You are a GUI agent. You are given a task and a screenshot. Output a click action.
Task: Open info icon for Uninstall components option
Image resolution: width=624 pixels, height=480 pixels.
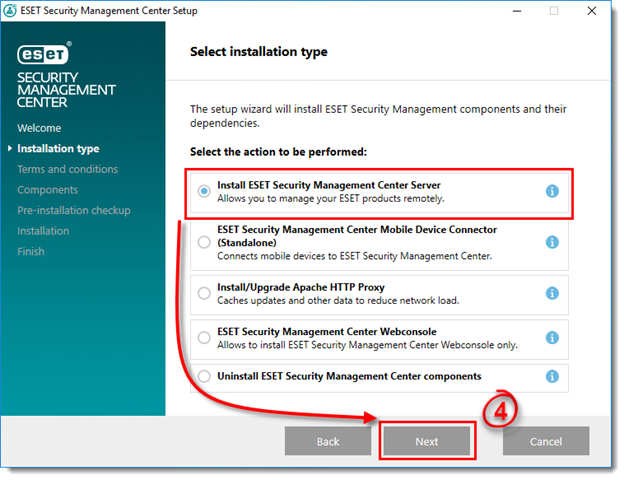(552, 376)
